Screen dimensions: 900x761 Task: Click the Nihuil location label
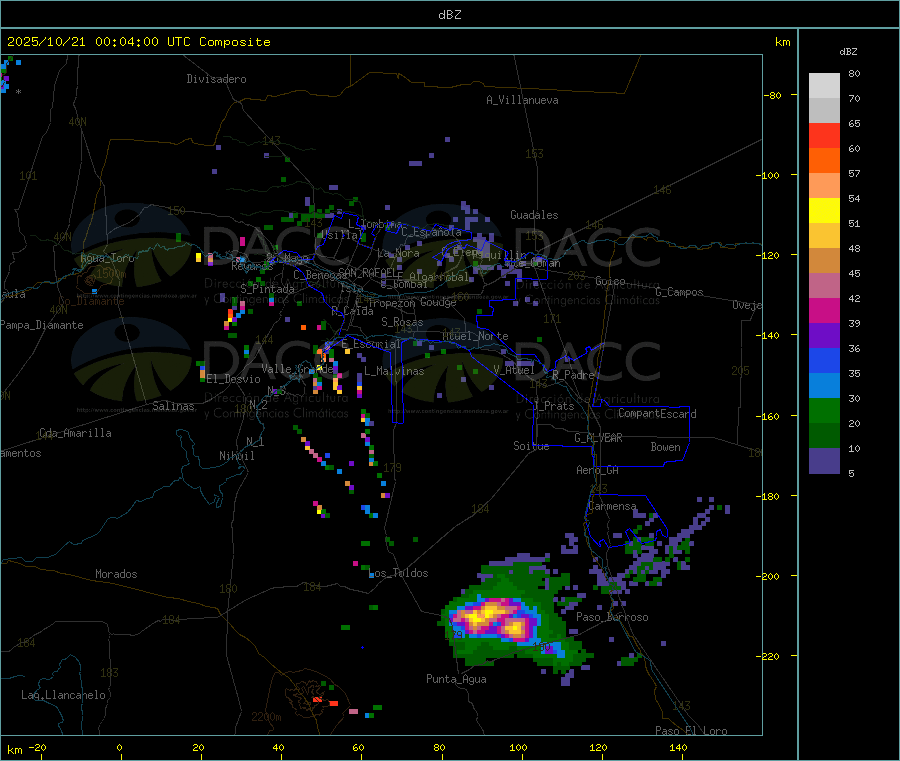[x=236, y=456]
